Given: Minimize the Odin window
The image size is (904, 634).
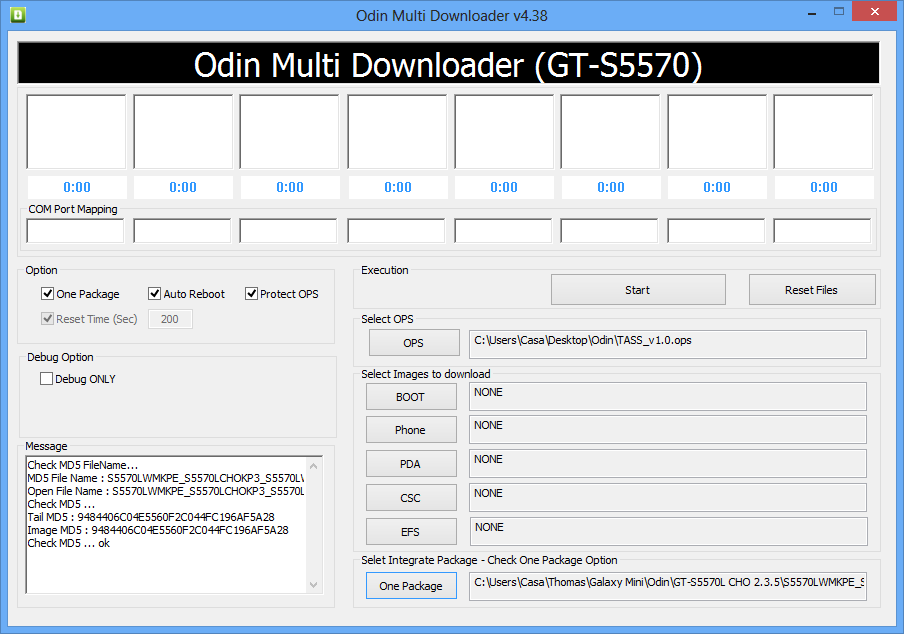Looking at the screenshot, I should coord(812,12).
